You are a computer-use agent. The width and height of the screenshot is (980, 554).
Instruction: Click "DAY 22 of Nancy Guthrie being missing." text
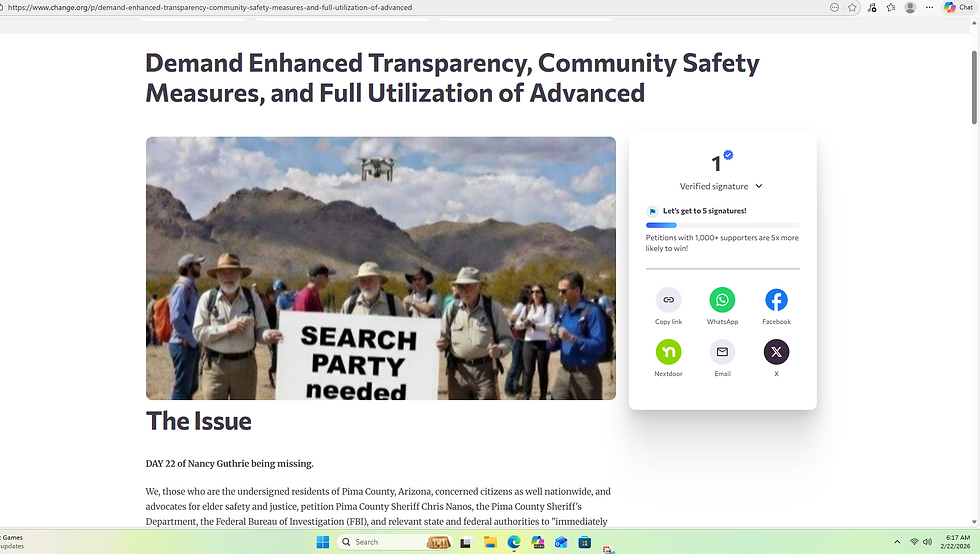click(229, 463)
